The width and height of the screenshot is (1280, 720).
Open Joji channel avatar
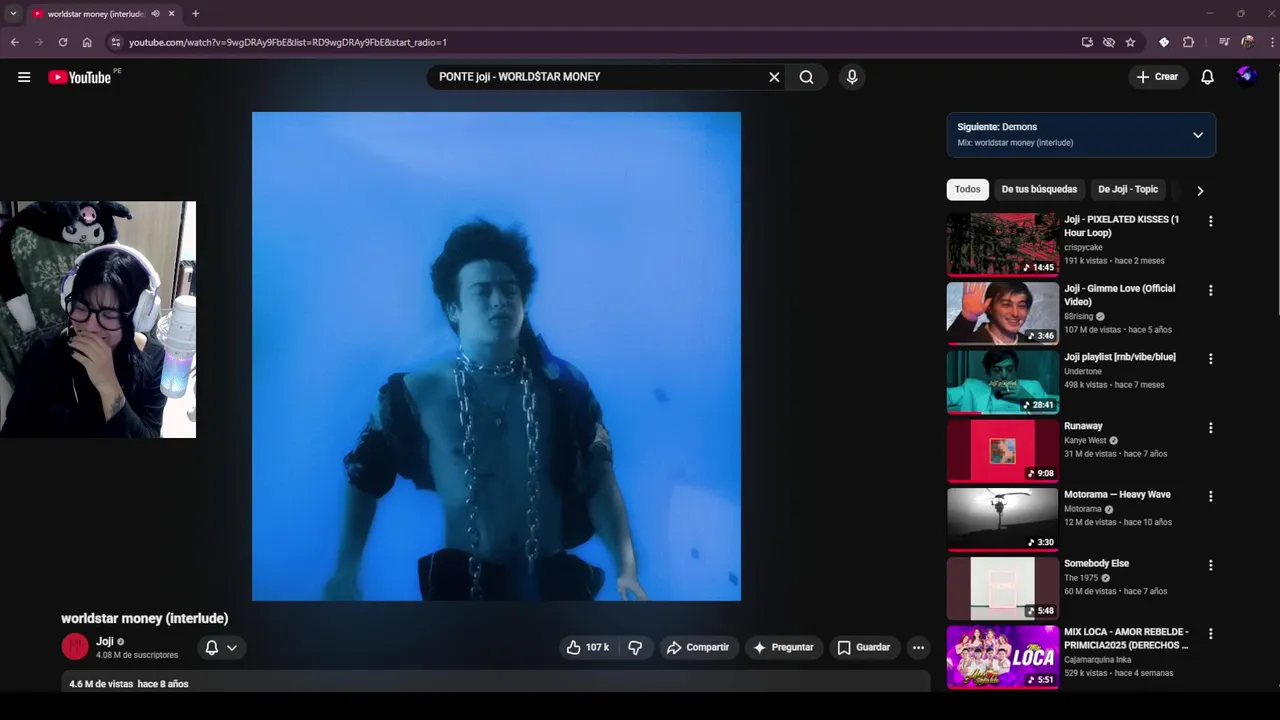point(75,646)
